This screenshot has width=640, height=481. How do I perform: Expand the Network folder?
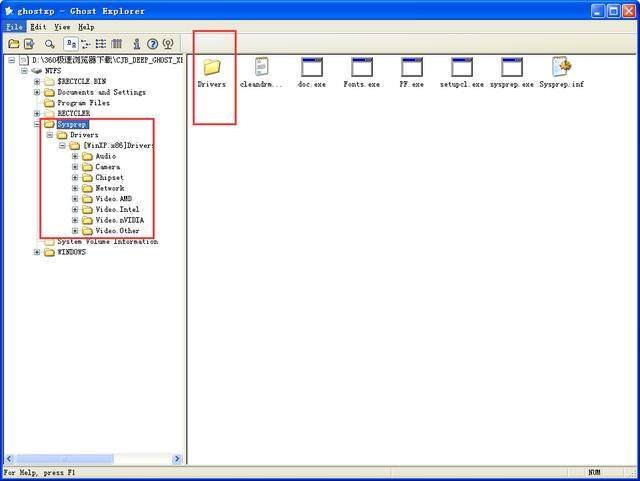coord(75,188)
